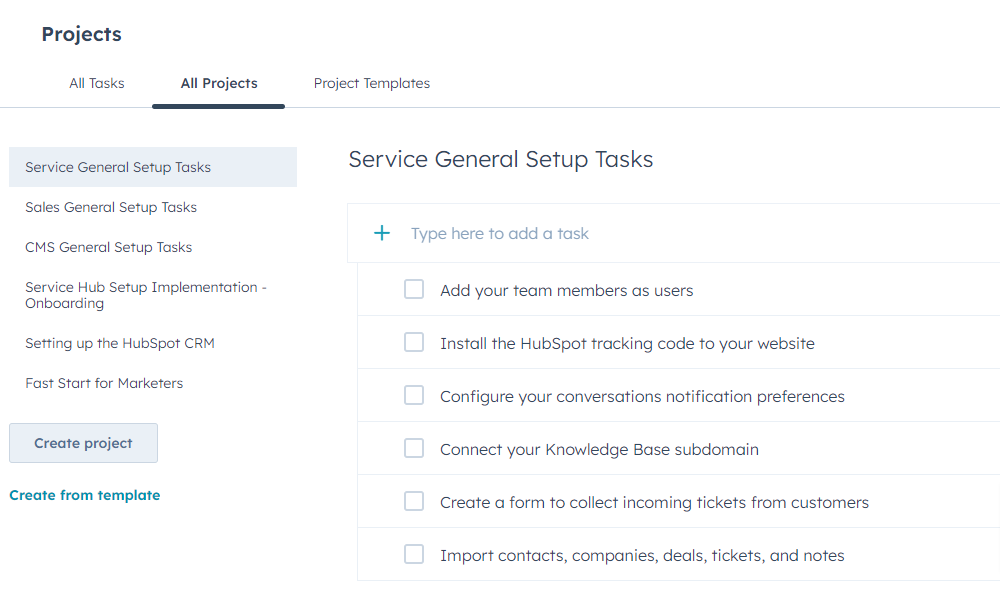Click the Create project button
The height and width of the screenshot is (591, 1000).
(83, 442)
